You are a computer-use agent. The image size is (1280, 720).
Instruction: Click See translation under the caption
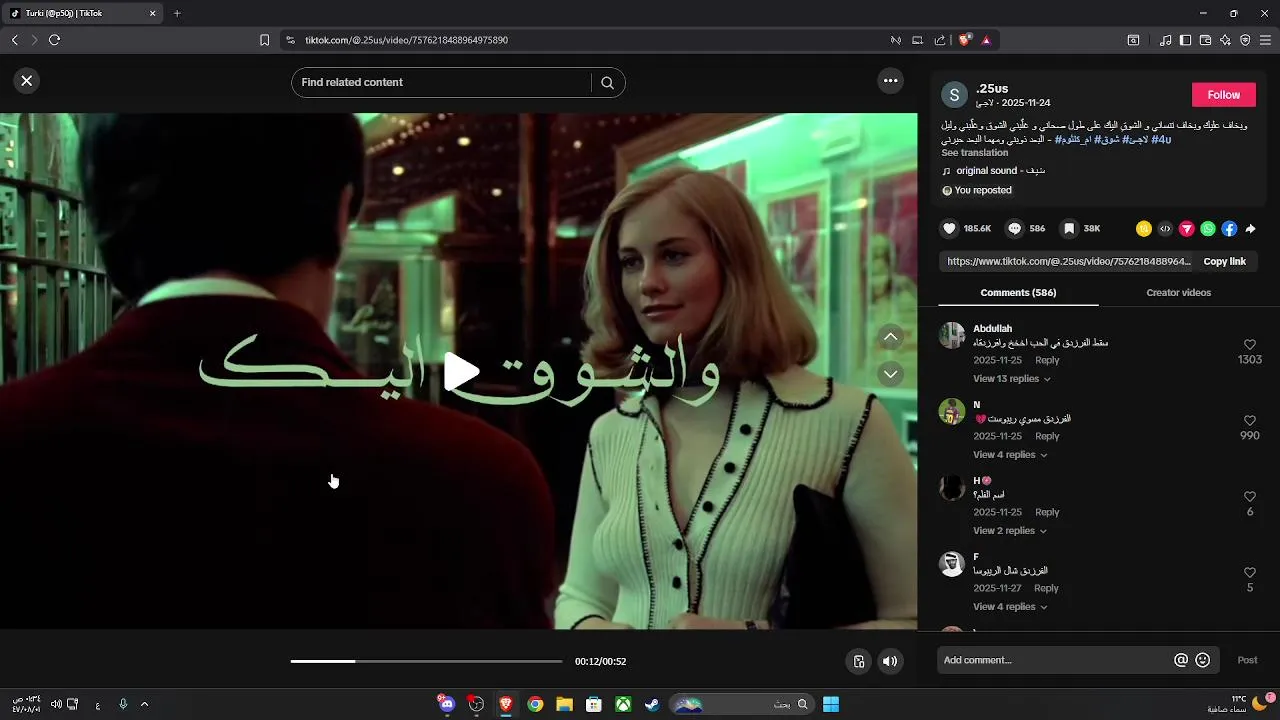click(x=974, y=153)
